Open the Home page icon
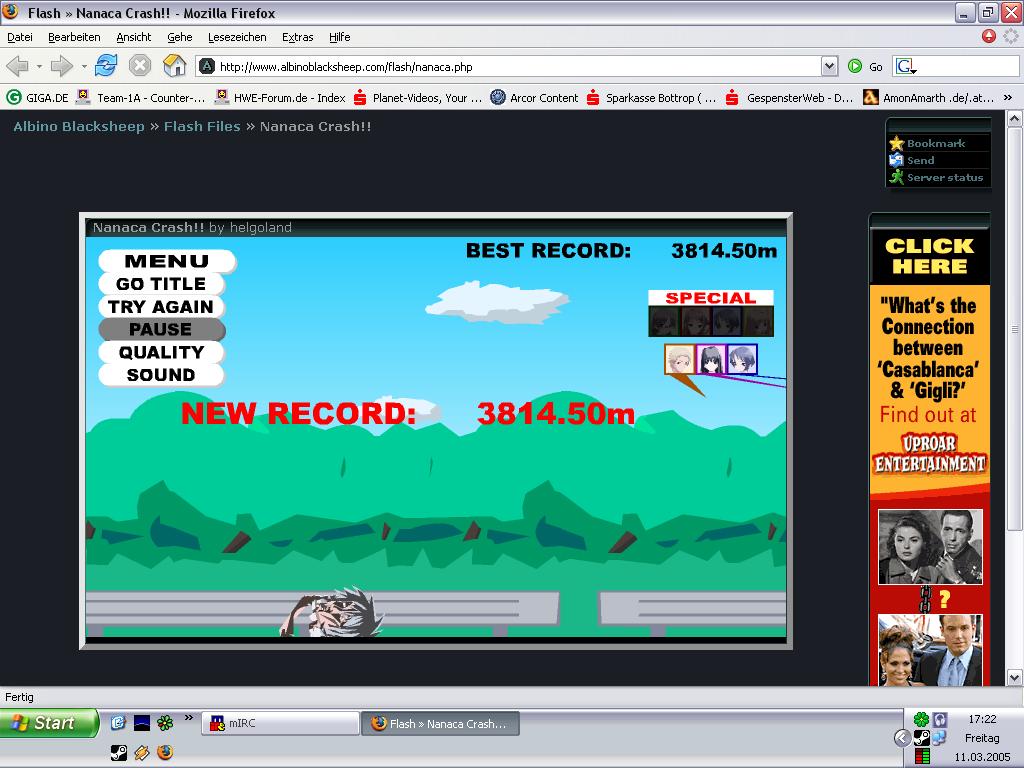The height and width of the screenshot is (768, 1024). 174,65
